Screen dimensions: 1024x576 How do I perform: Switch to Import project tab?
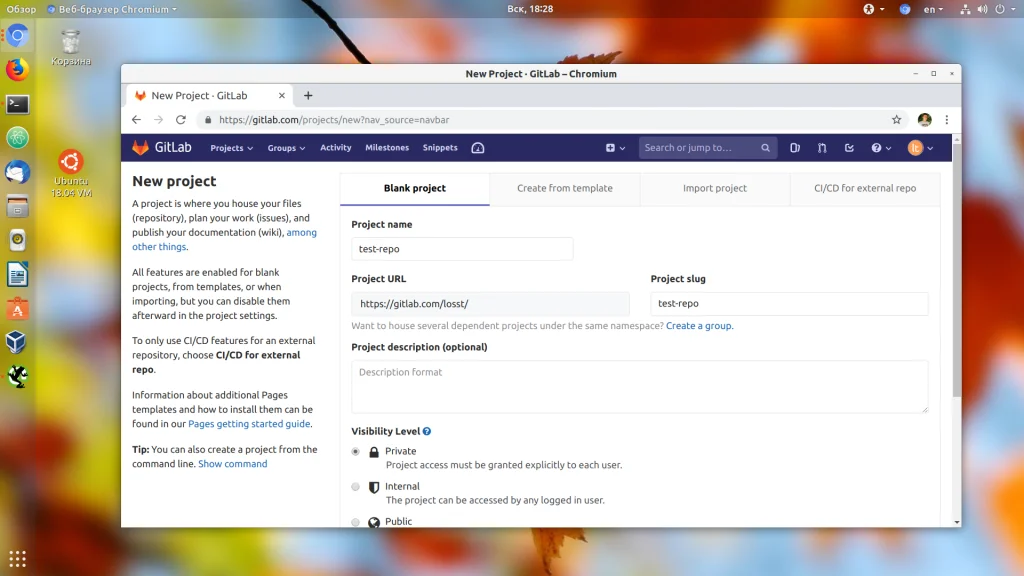pos(715,188)
